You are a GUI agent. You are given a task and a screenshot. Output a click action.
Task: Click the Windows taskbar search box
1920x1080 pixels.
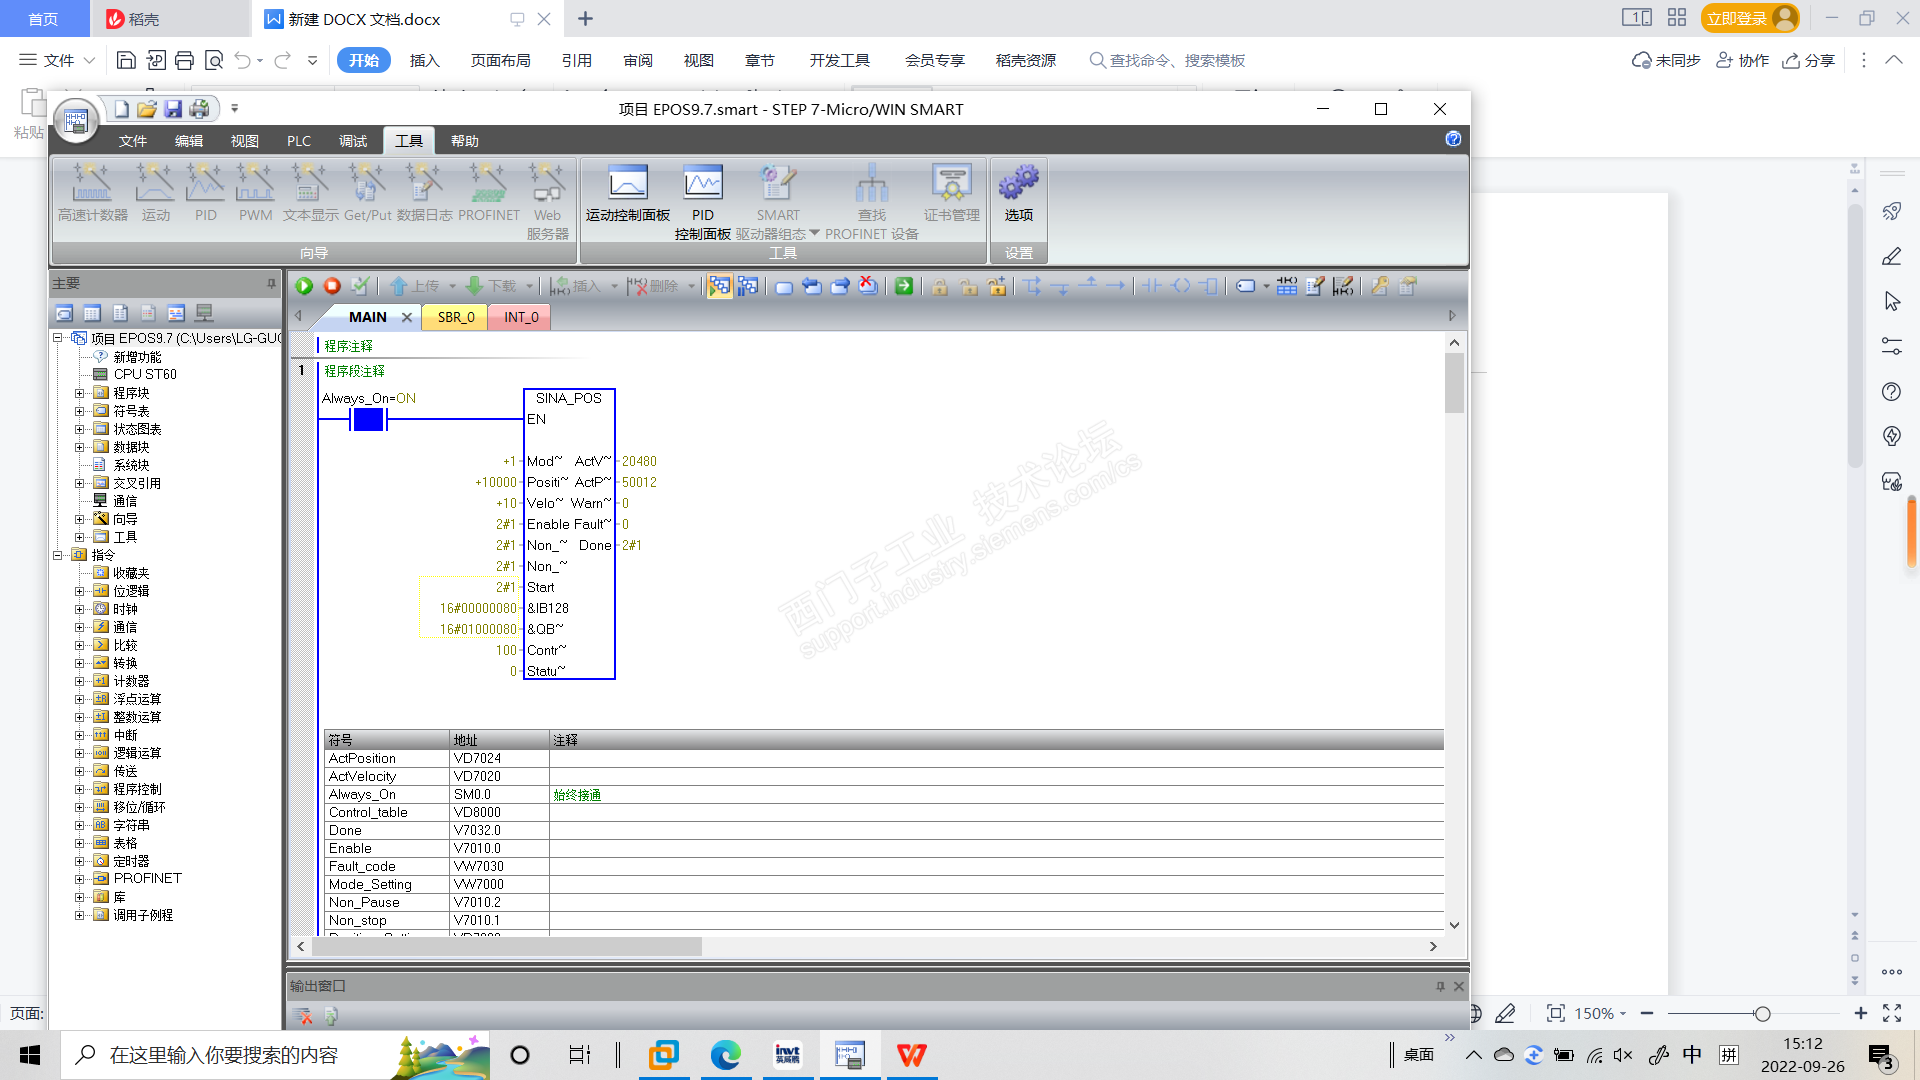[x=224, y=1055]
